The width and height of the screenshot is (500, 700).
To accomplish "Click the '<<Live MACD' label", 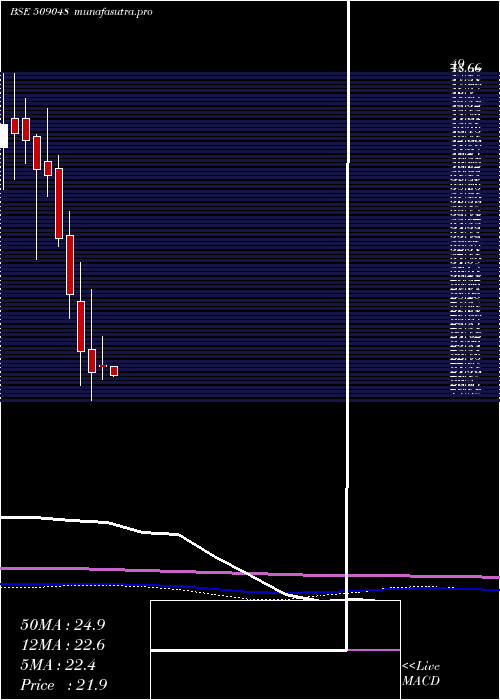I will pos(421,674).
